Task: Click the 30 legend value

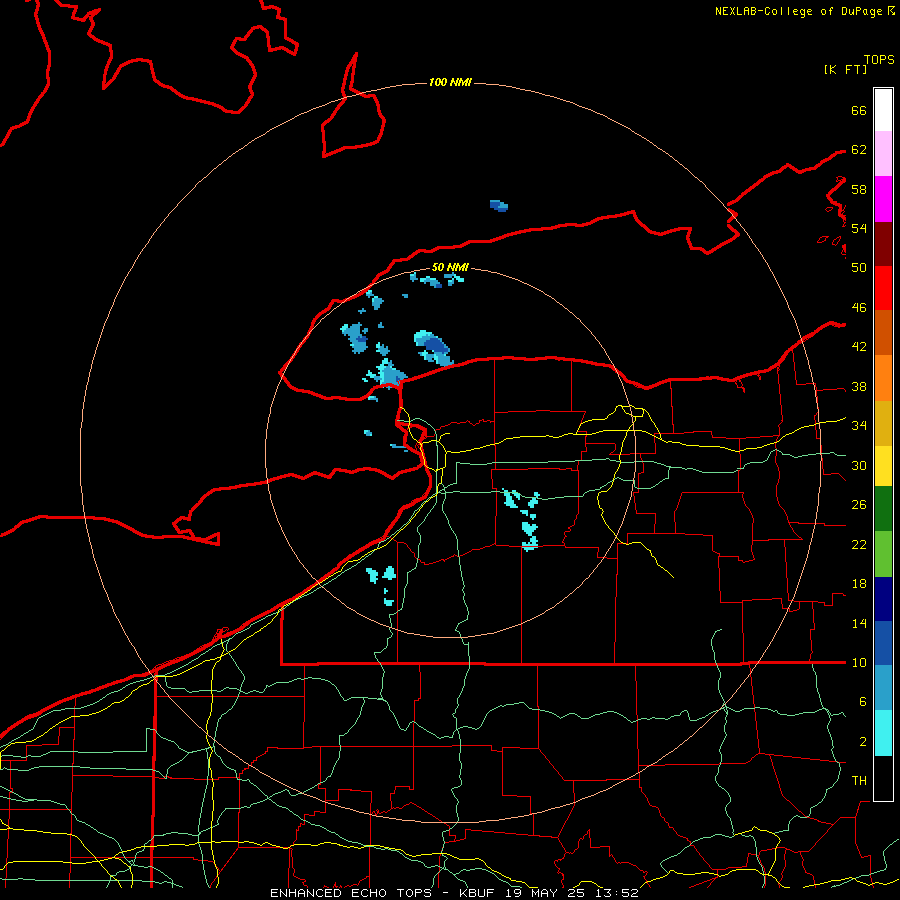Action: click(859, 465)
